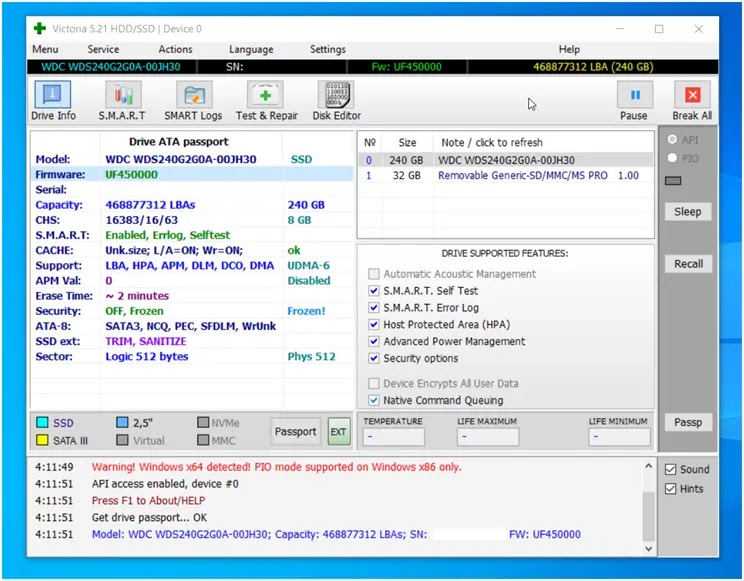Toggle Native Command Queuing checkbox

(x=374, y=400)
